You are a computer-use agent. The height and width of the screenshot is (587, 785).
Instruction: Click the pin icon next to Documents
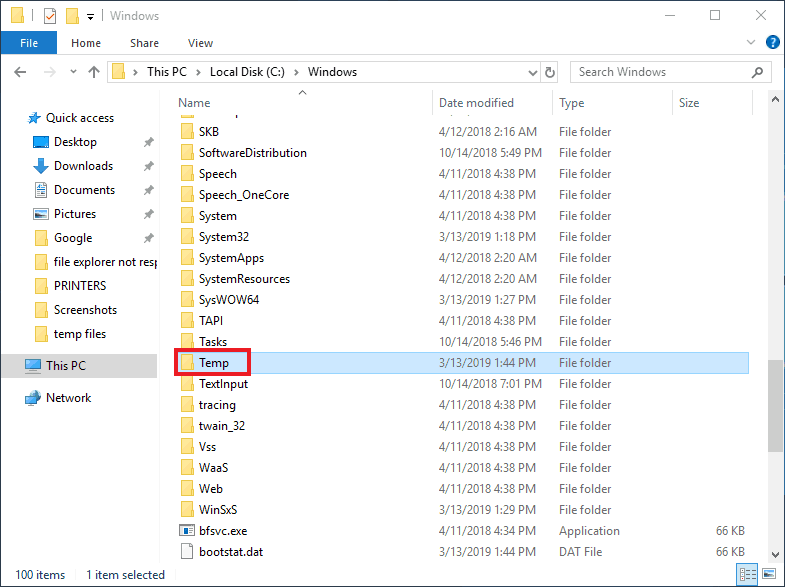[149, 190]
